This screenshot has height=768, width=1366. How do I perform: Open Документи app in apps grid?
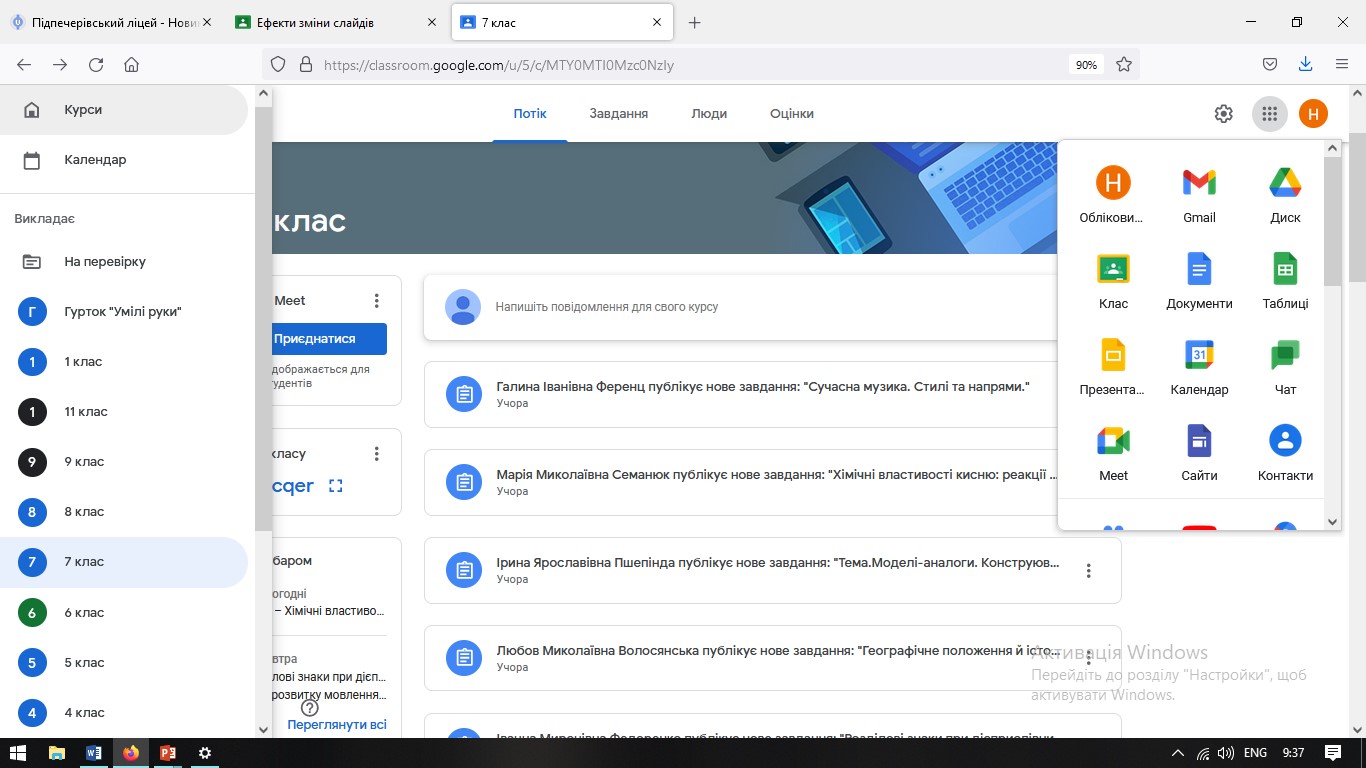pyautogui.click(x=1199, y=281)
